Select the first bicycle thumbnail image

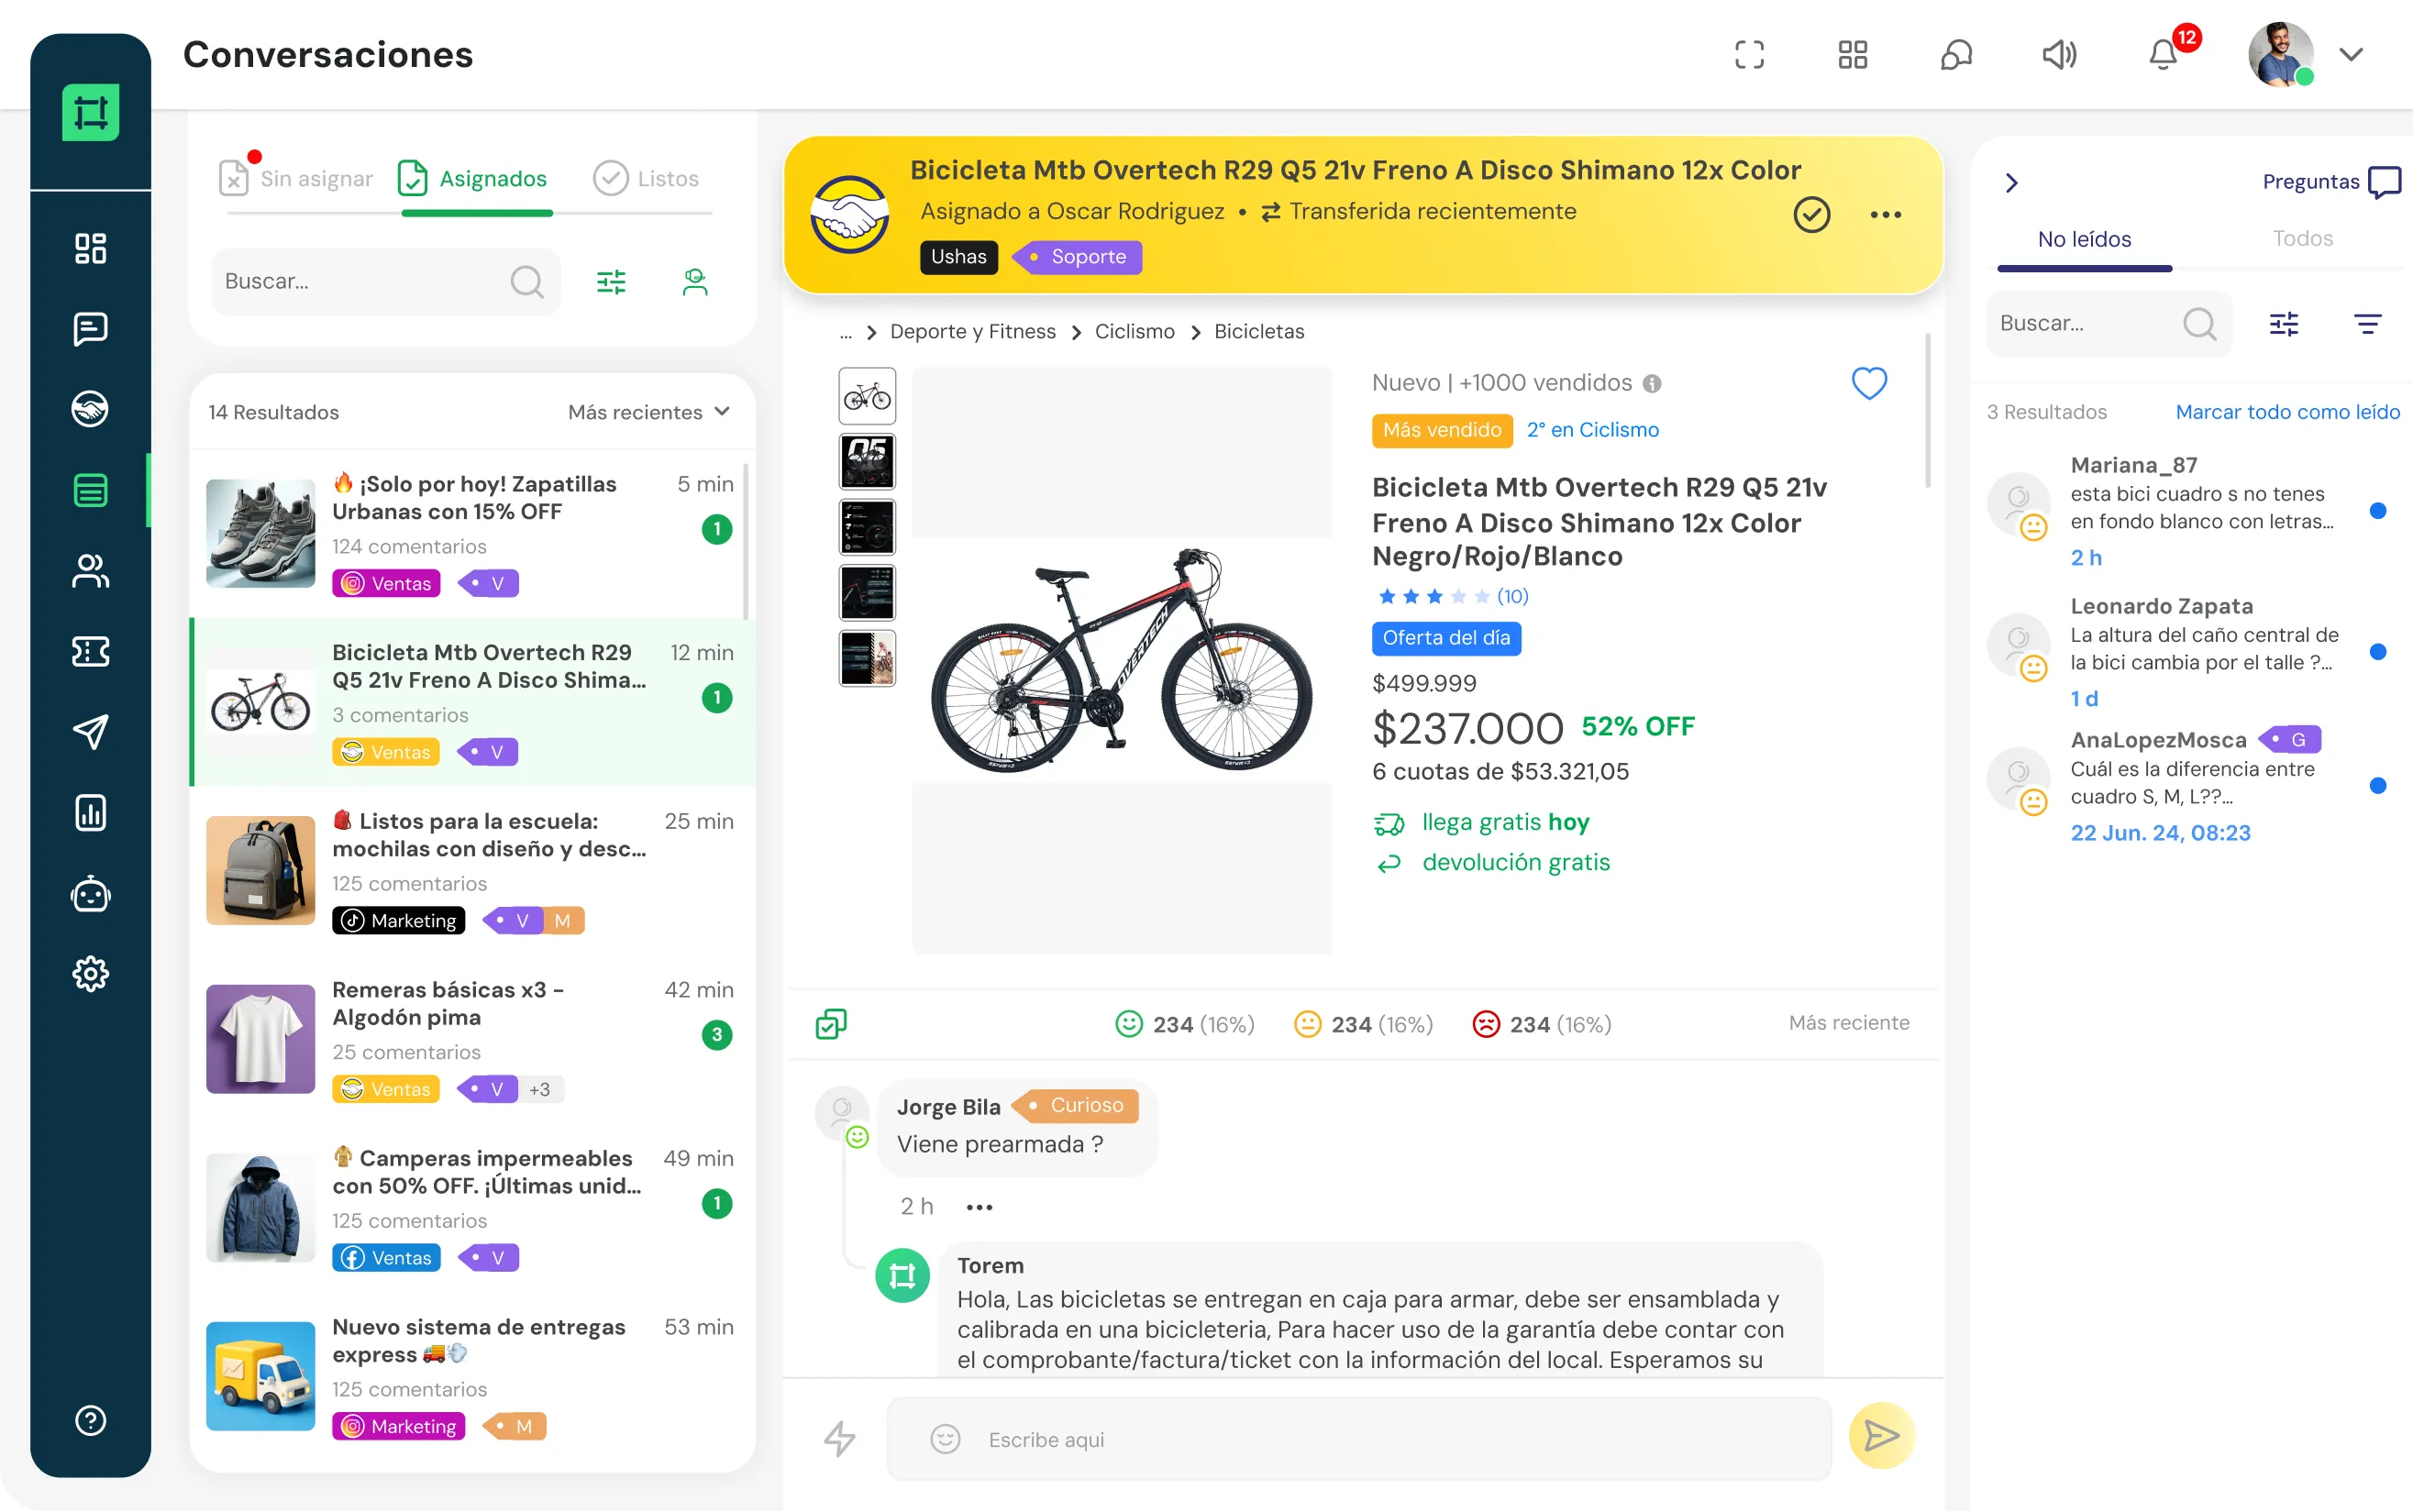point(867,396)
